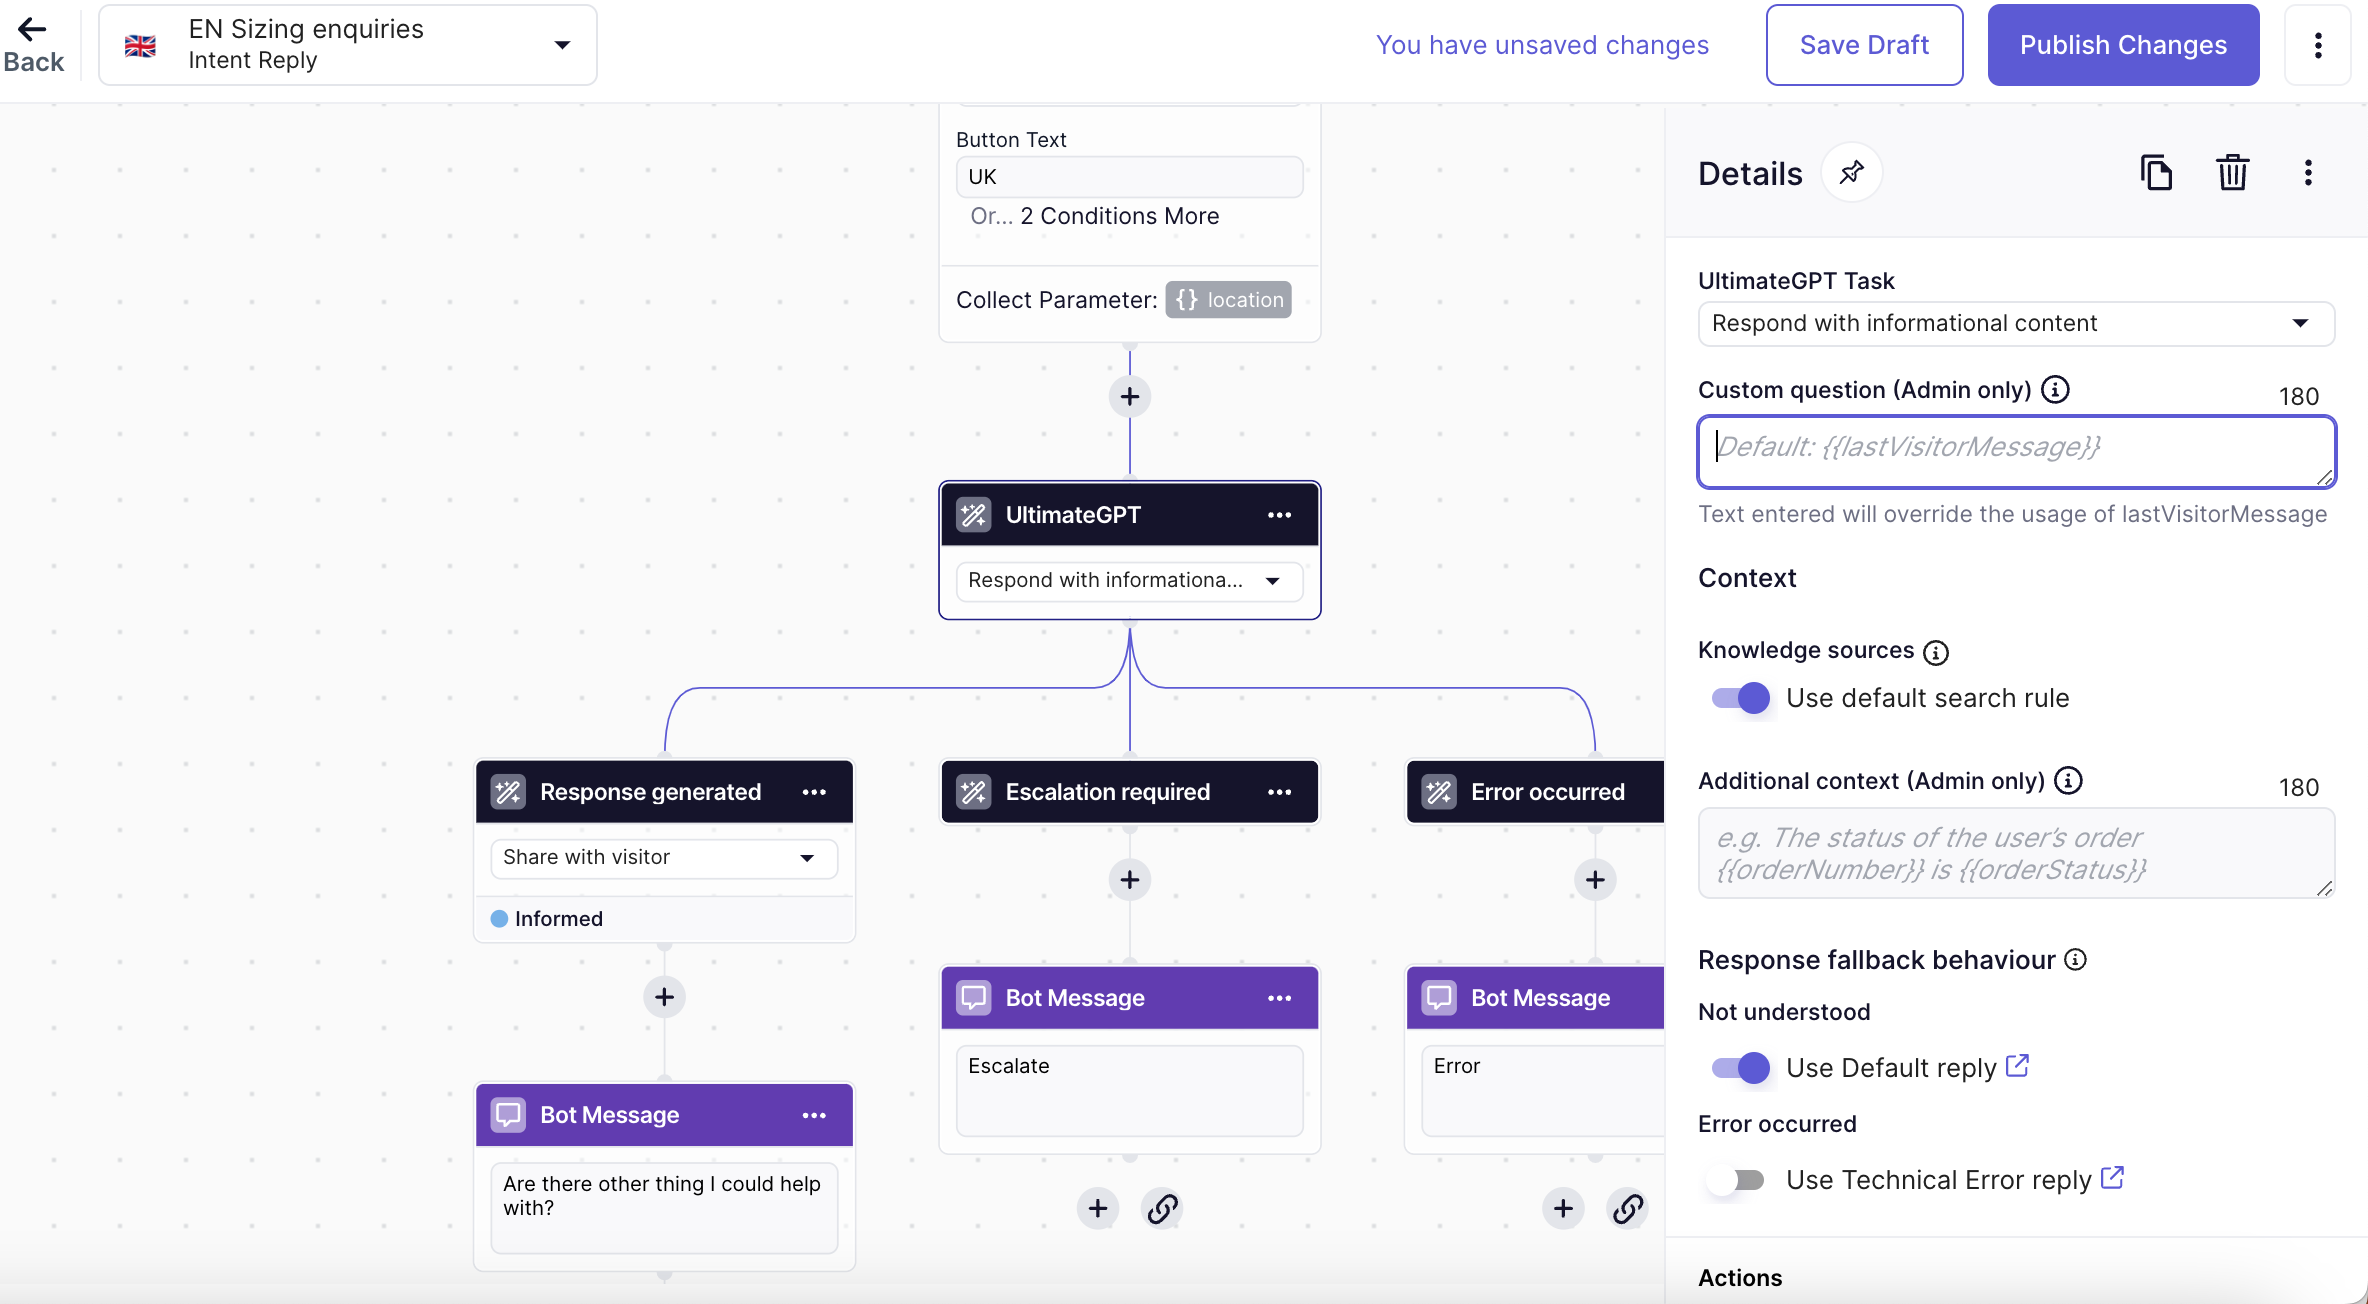Click the three-dot overflow menu top right
Image resolution: width=2368 pixels, height=1304 pixels.
click(2317, 45)
